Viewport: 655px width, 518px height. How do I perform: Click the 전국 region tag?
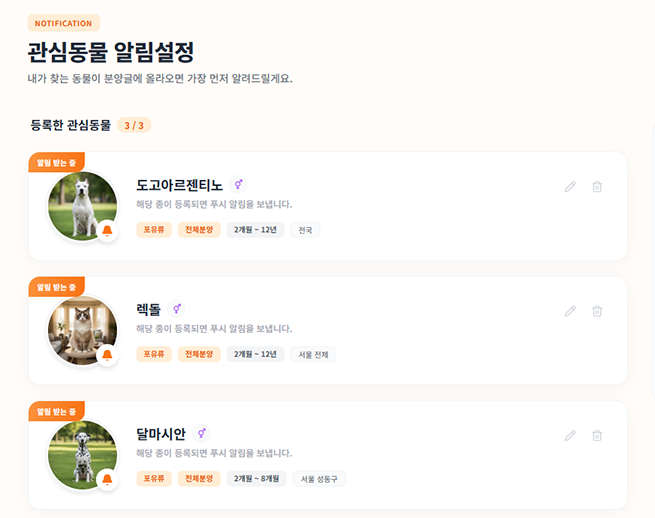[305, 230]
